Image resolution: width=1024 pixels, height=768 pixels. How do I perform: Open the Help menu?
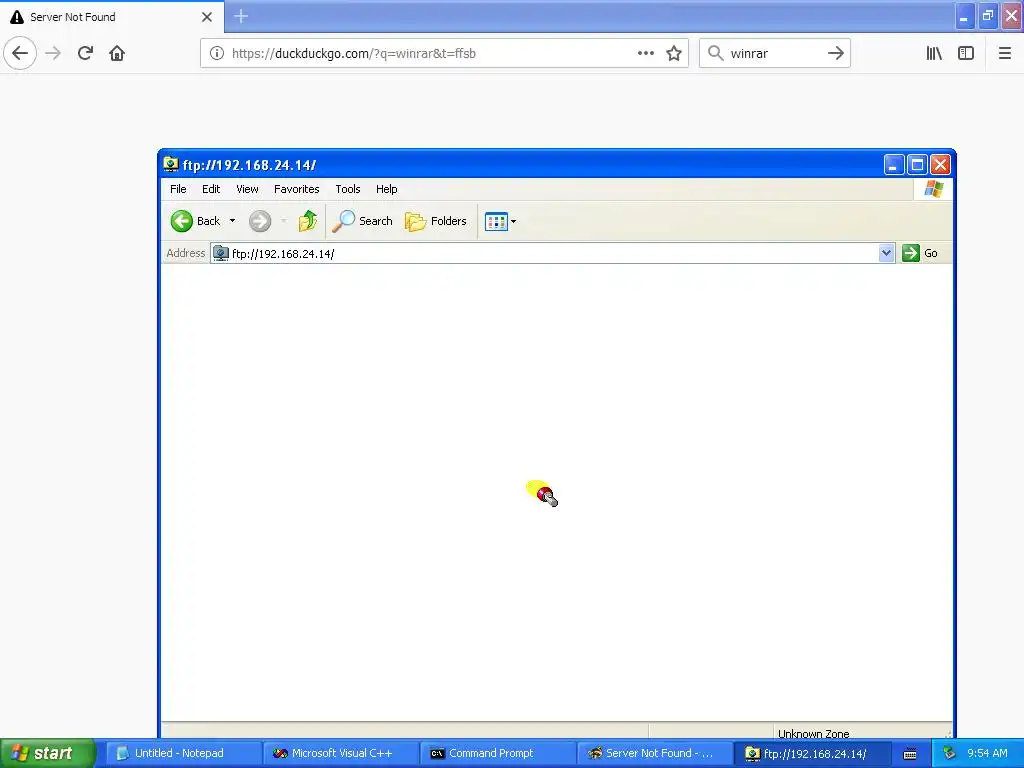(x=387, y=189)
